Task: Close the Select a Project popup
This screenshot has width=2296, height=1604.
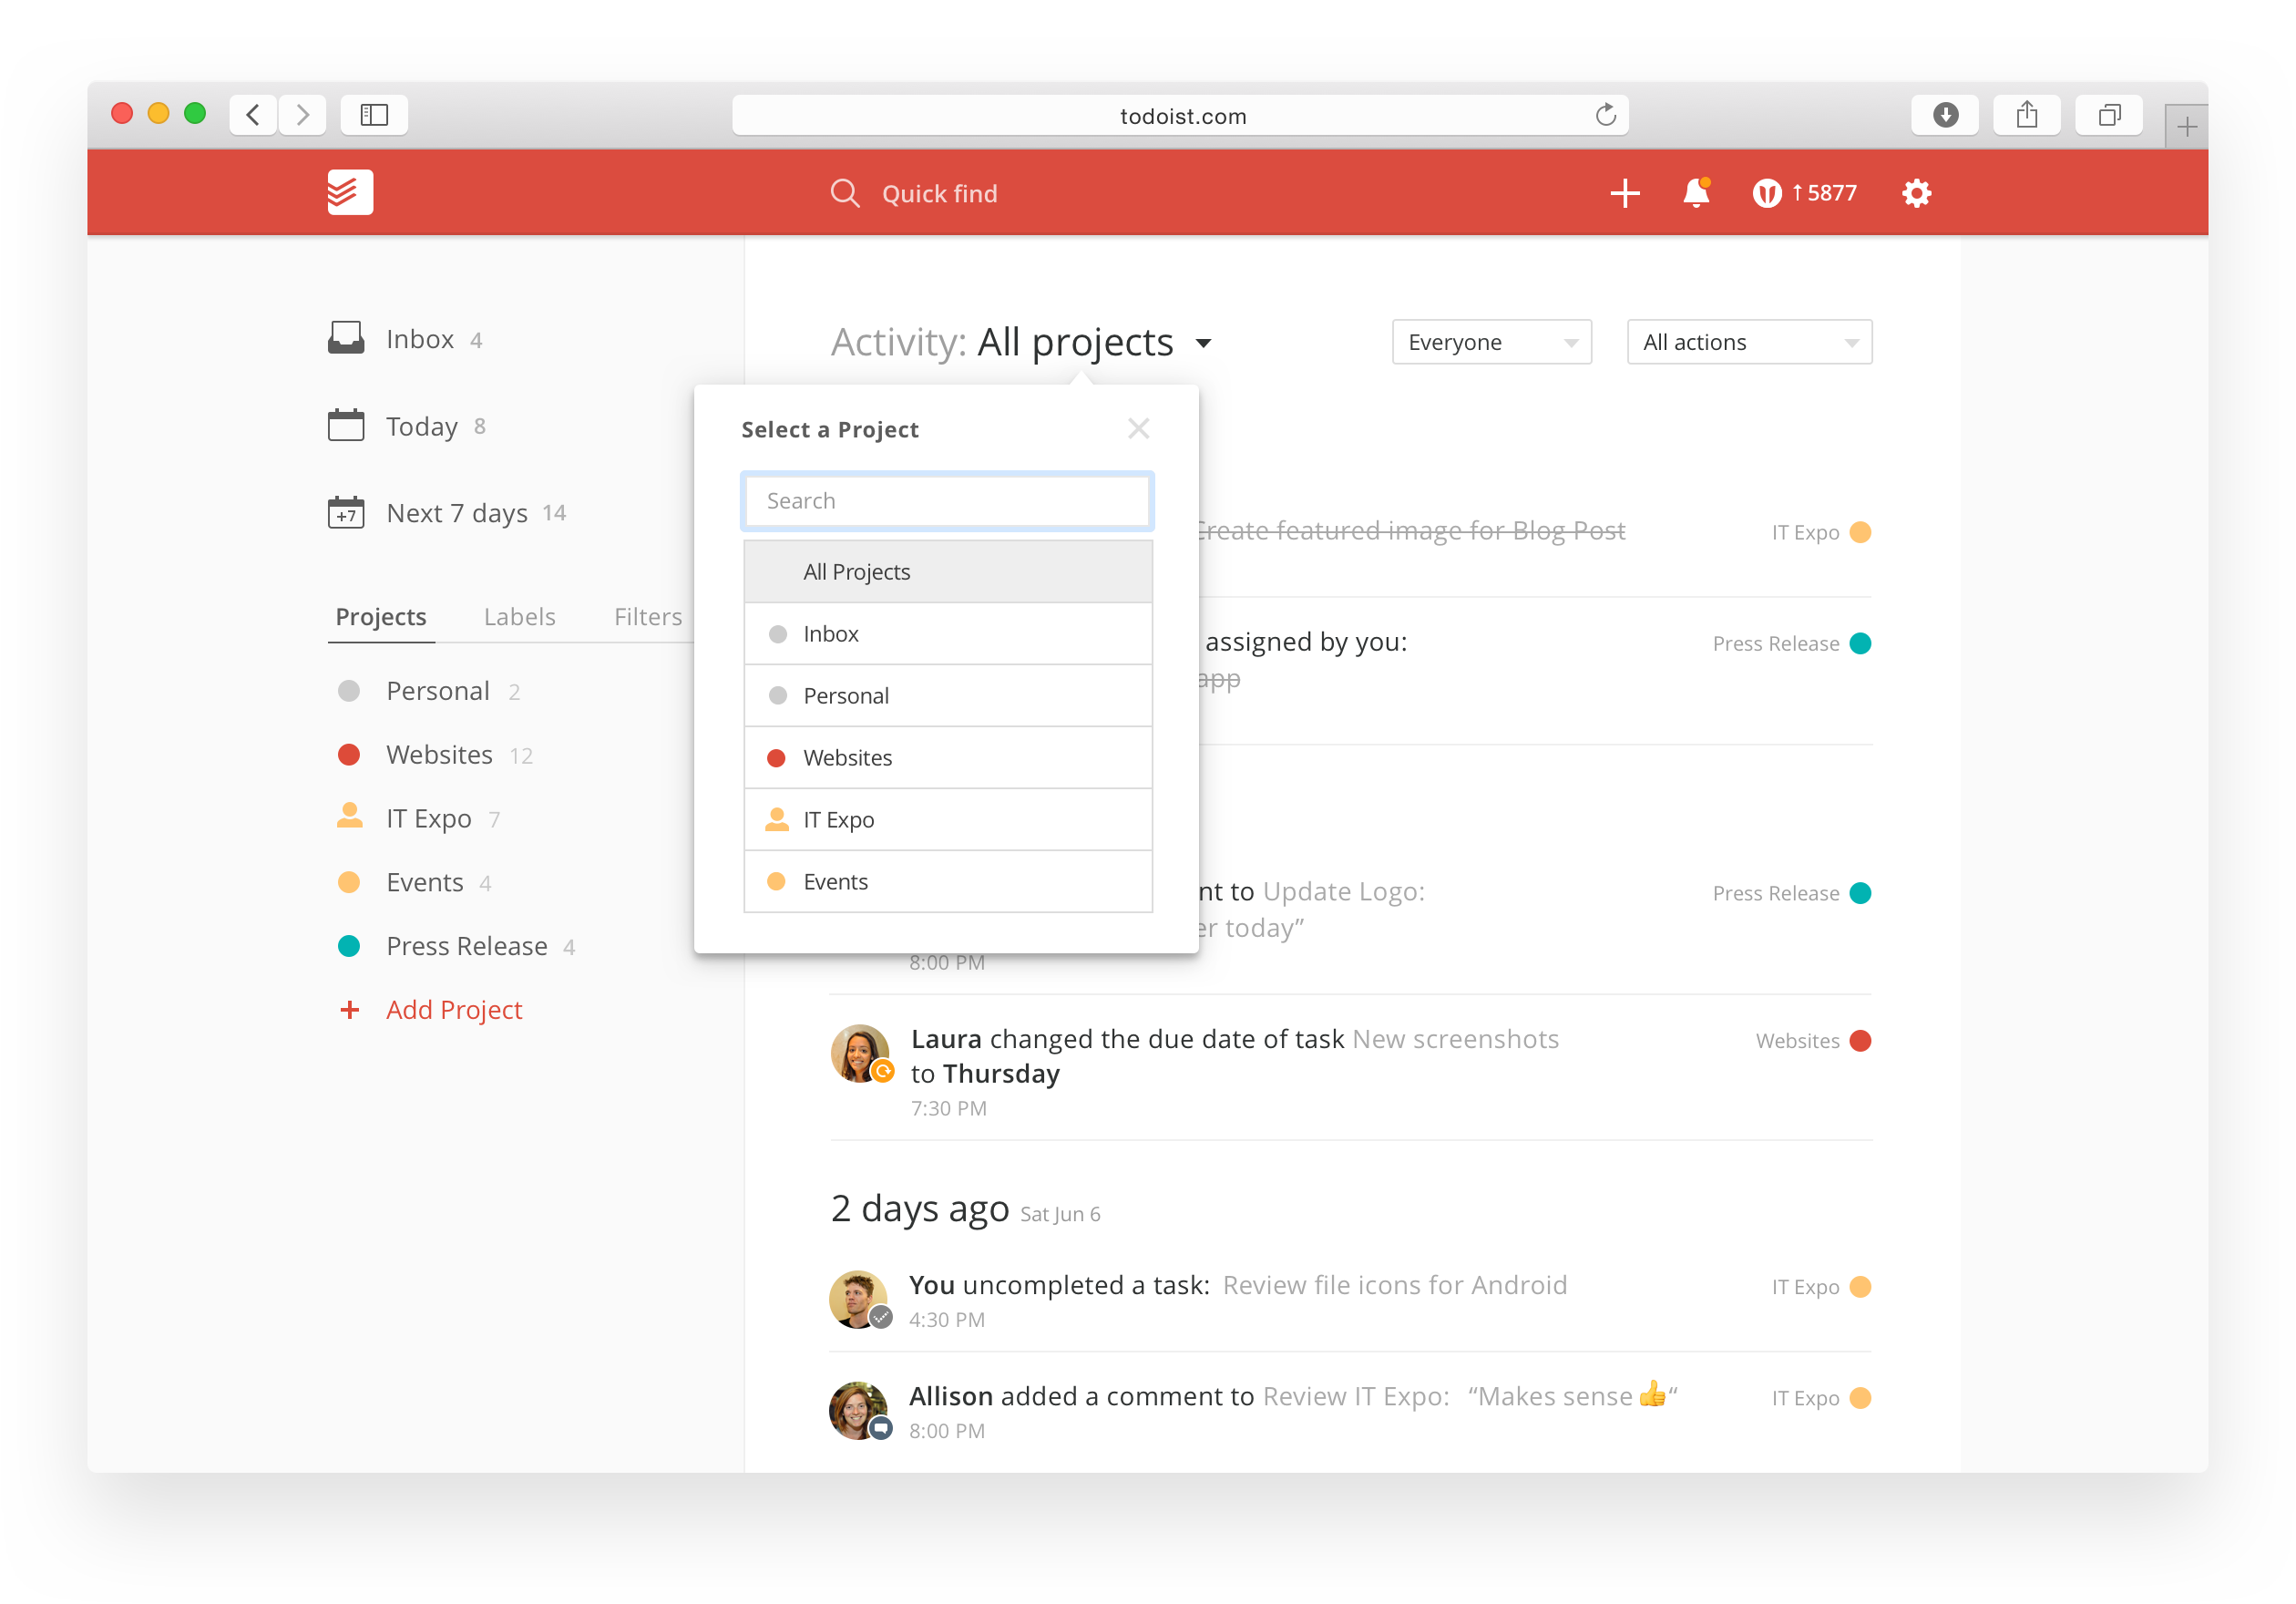Action: click(1138, 429)
